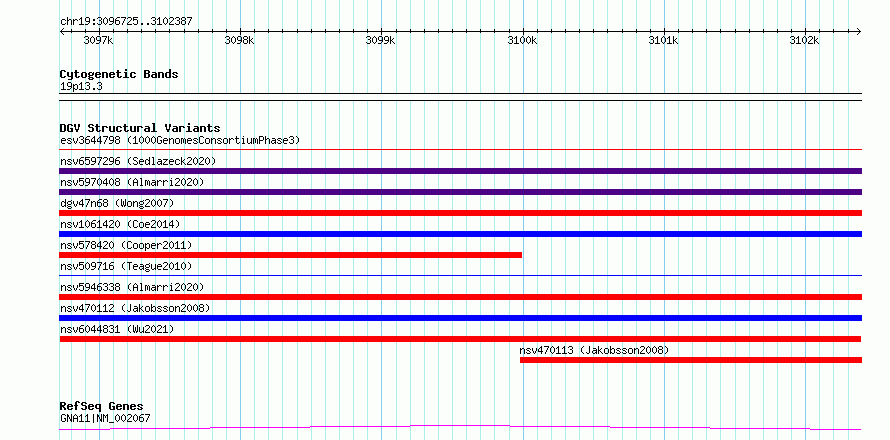Select the magenta GNA11 gene line

(x=460, y=428)
